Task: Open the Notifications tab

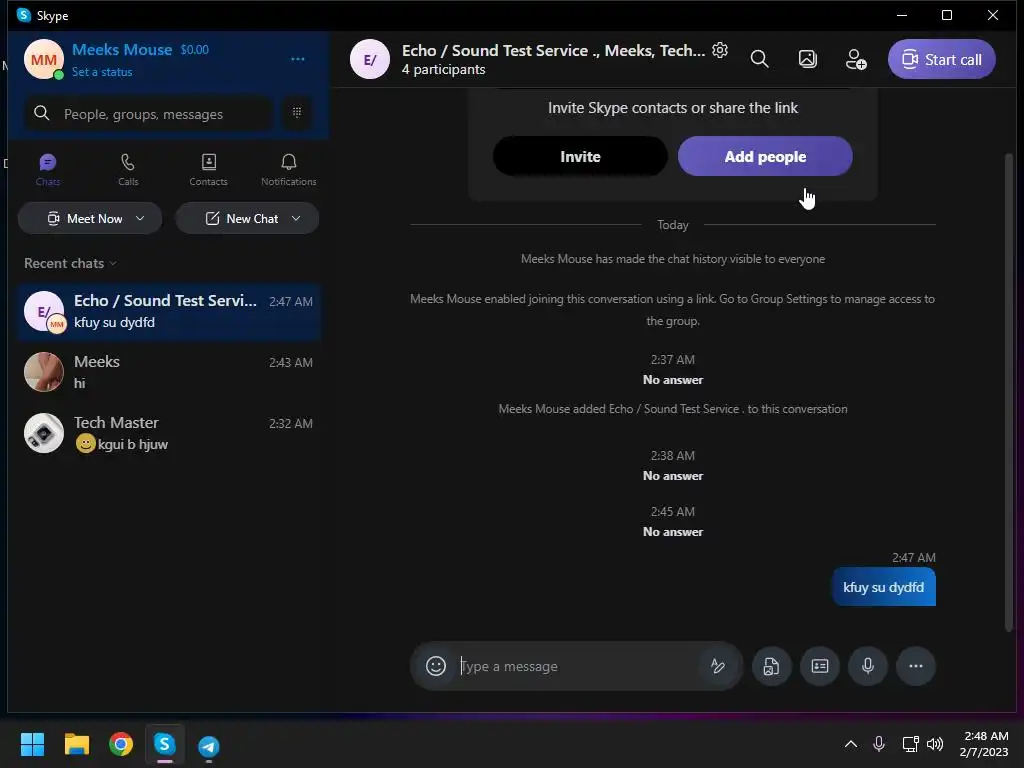Action: pos(289,170)
